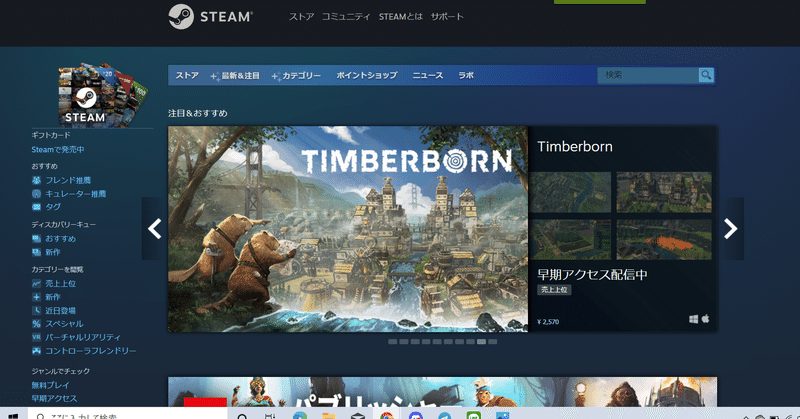This screenshot has height=419, width=800.
Task: Click the bottom-right Timberborn screenshot with lava
Action: click(x=664, y=239)
